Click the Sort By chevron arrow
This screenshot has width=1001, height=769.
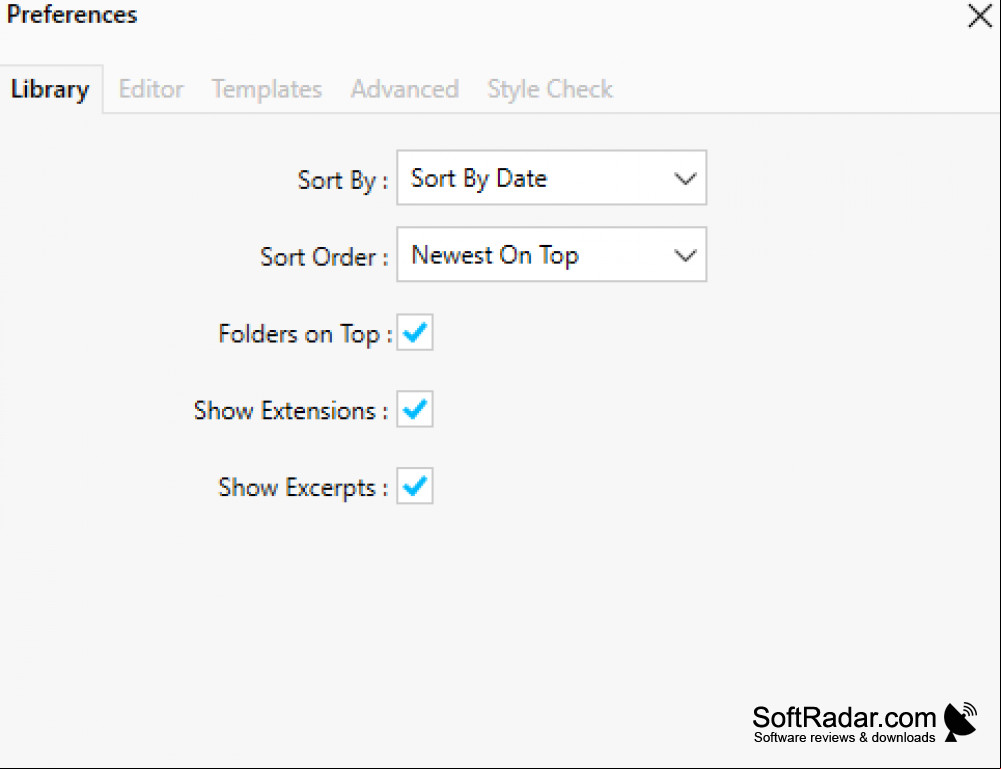coord(685,179)
